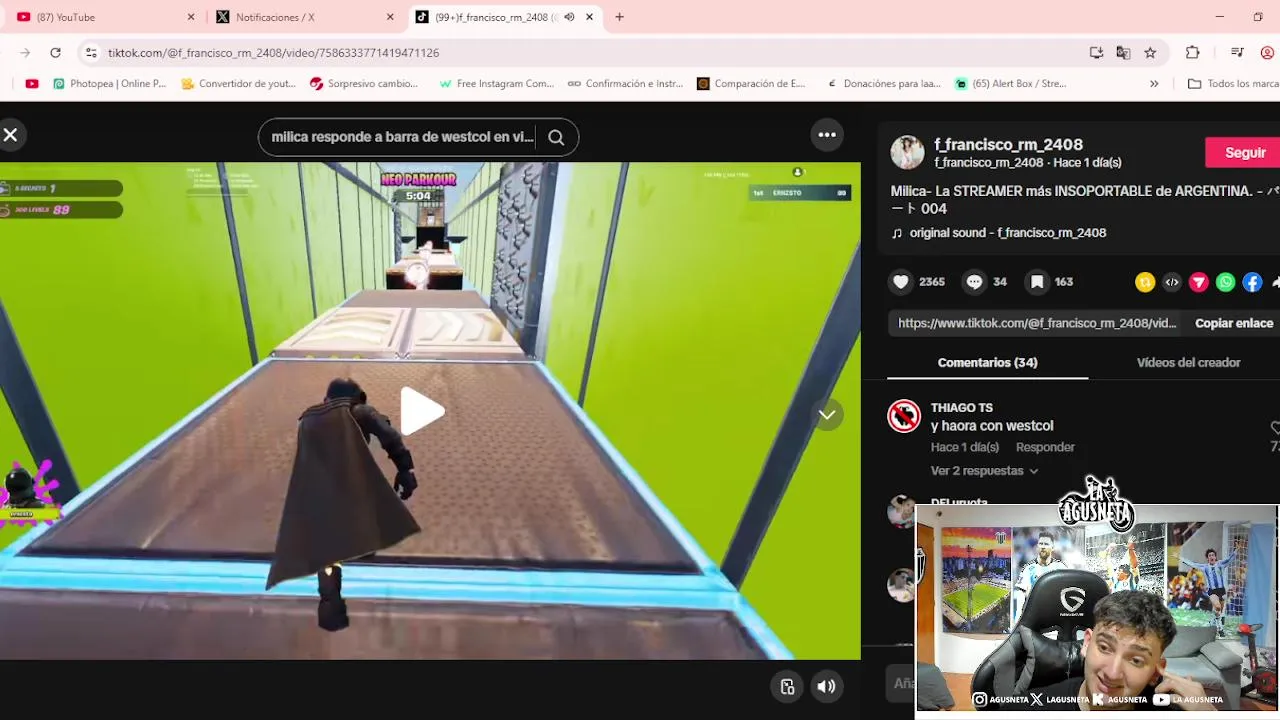The height and width of the screenshot is (720, 1280).
Task: Open a new browser tab
Action: 619,17
